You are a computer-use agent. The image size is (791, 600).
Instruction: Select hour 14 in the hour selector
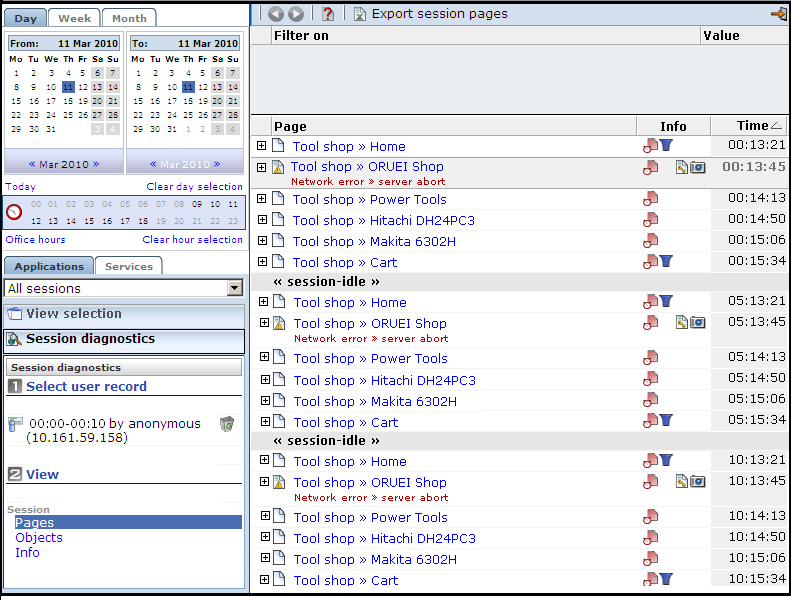71,221
